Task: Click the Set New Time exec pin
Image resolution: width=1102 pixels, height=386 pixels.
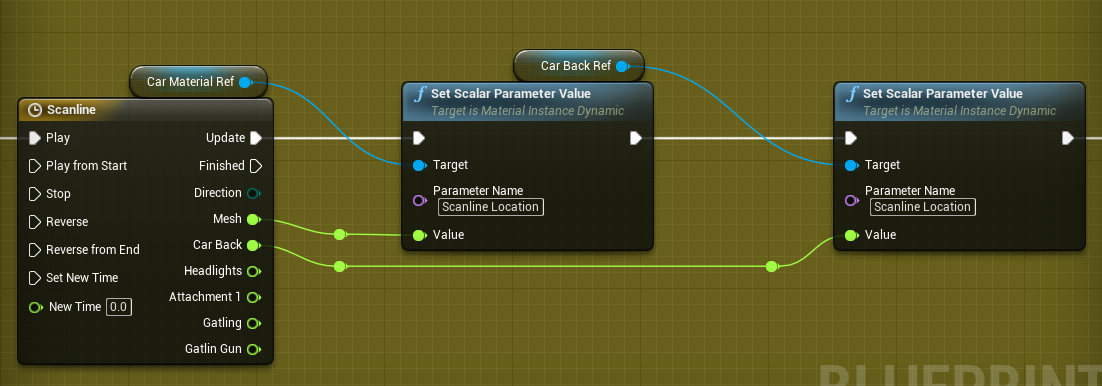Action: pyautogui.click(x=34, y=278)
